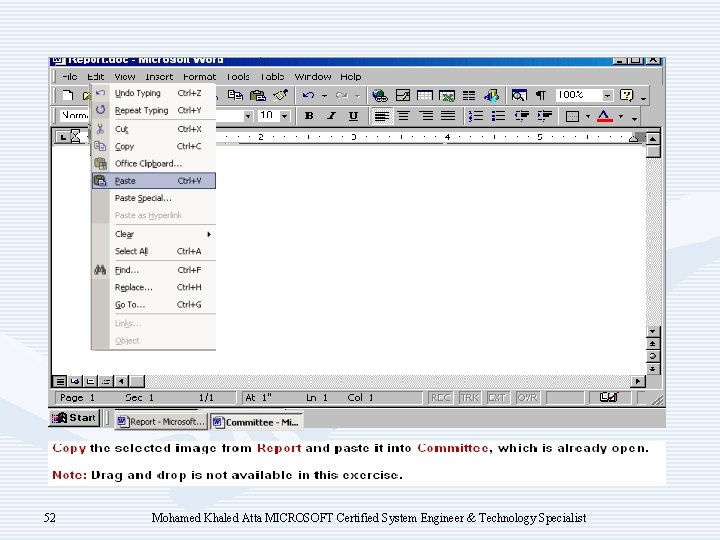The height and width of the screenshot is (540, 720).
Task: Choose Paste from Edit menu
Action: [x=153, y=180]
